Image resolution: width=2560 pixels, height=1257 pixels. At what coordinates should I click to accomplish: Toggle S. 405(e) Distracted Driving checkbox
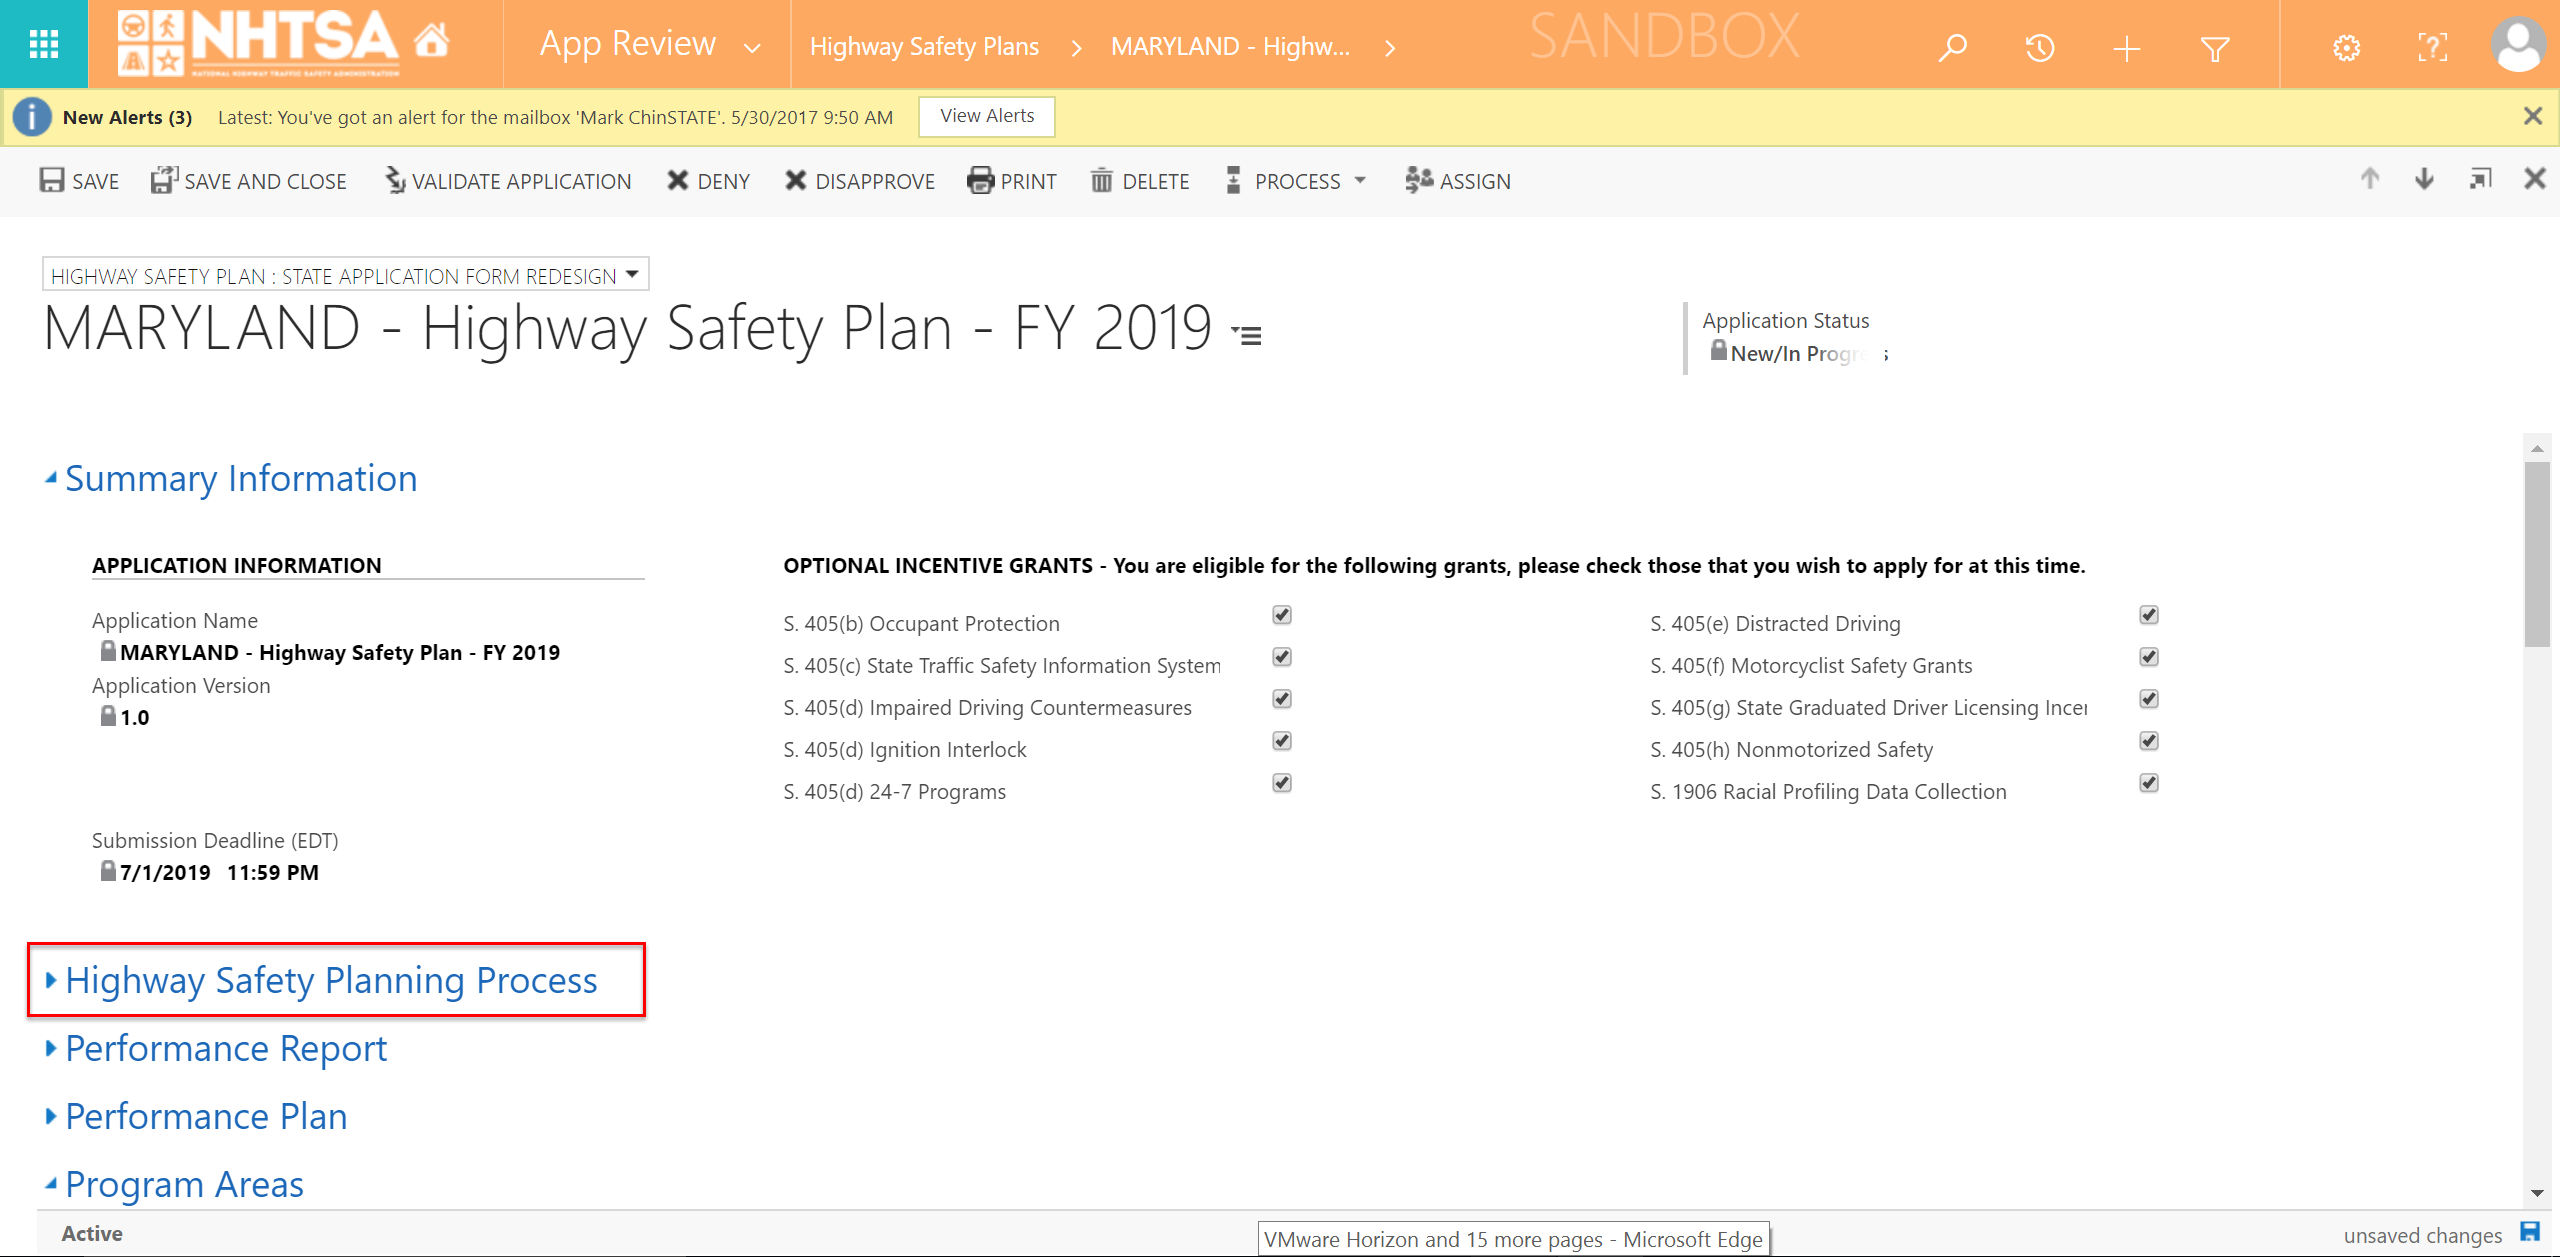pos(2149,615)
